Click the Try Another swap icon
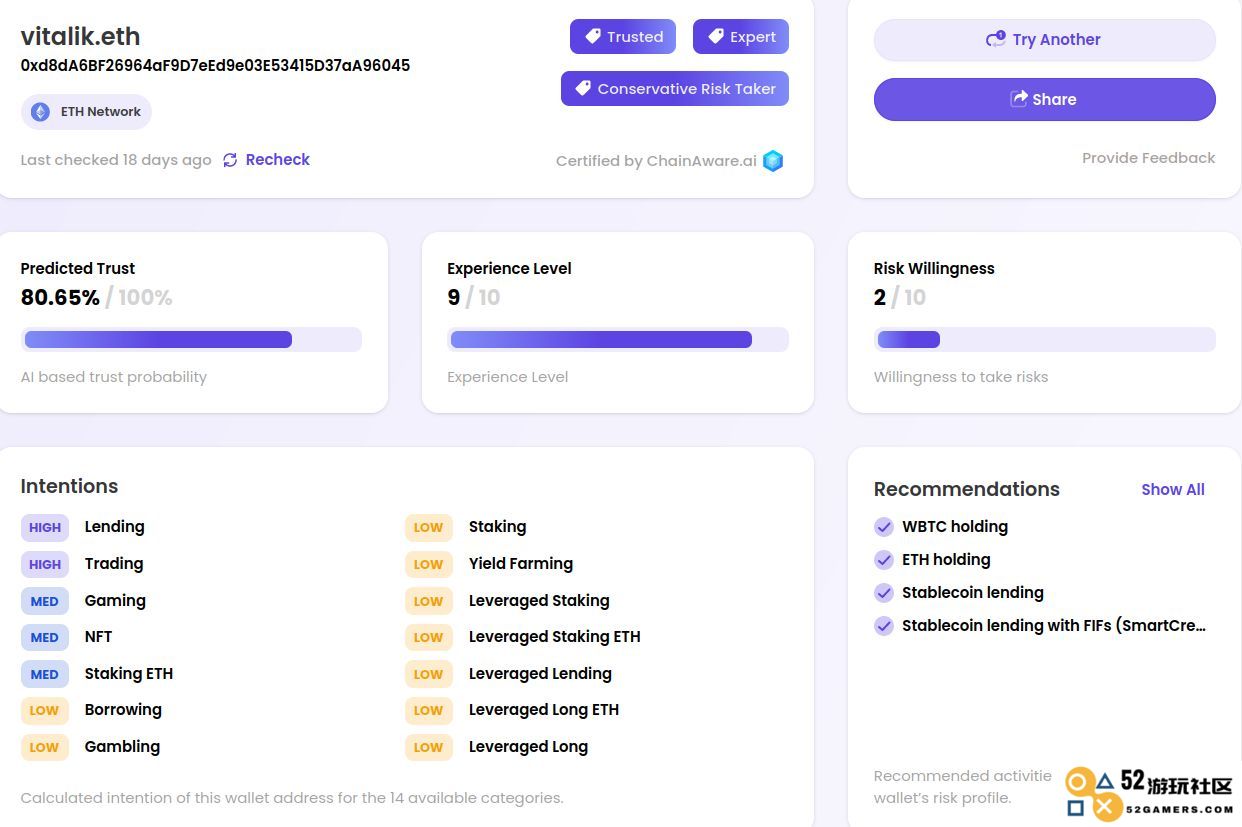 tap(995, 40)
